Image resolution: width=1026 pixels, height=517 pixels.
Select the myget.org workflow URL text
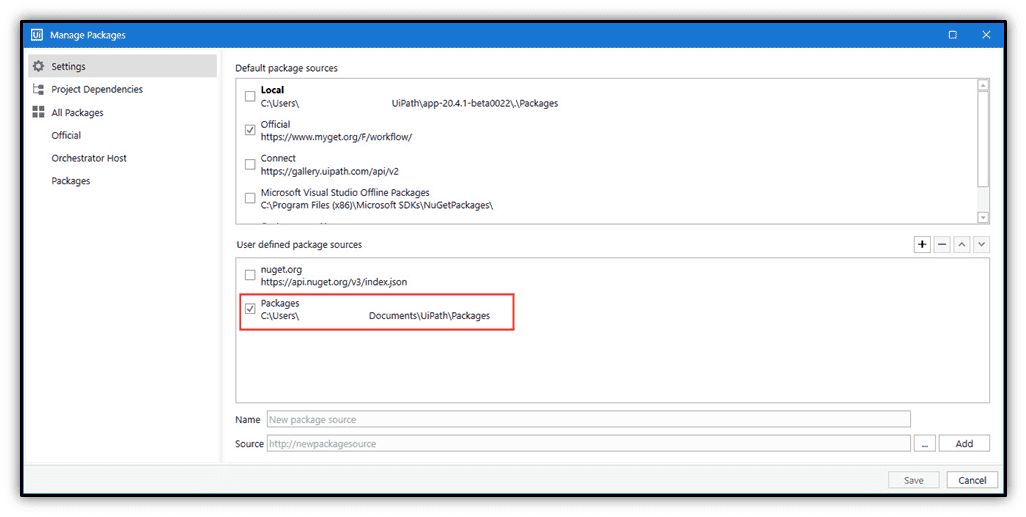point(336,137)
